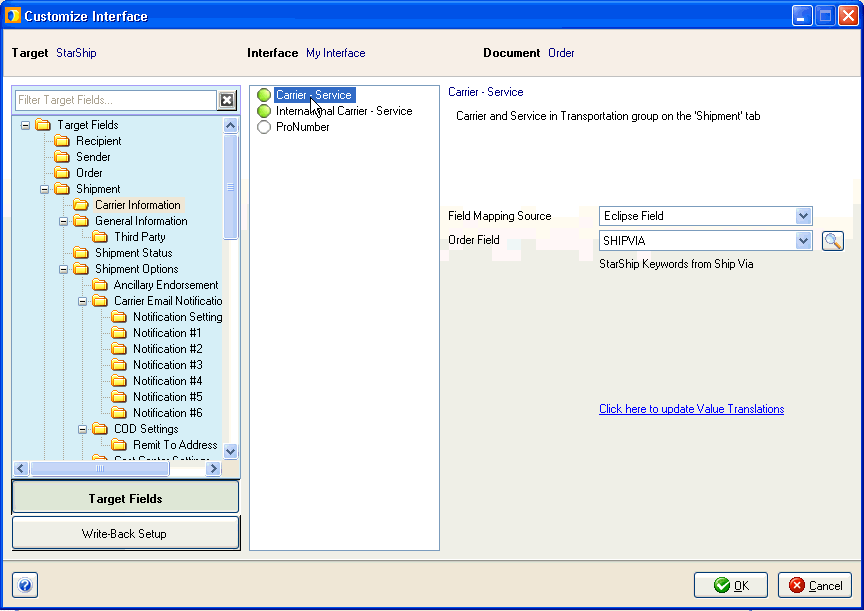This screenshot has width=864, height=611.
Task: Click the tree scroll-down arrow
Action: click(x=230, y=451)
